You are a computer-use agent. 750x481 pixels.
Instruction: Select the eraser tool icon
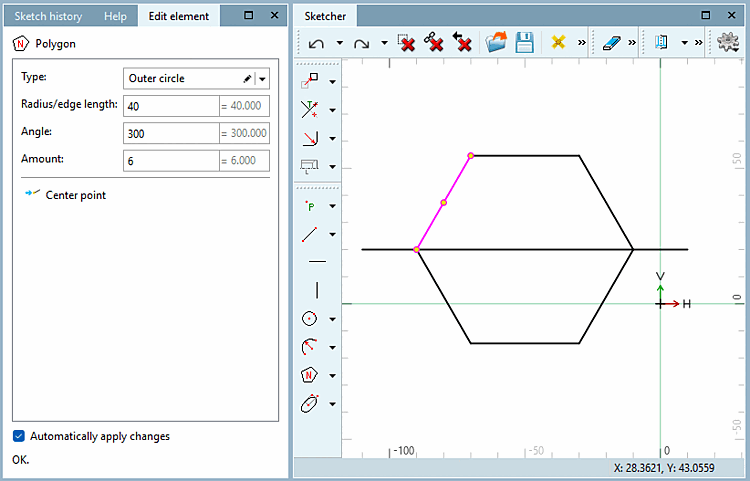coord(611,43)
